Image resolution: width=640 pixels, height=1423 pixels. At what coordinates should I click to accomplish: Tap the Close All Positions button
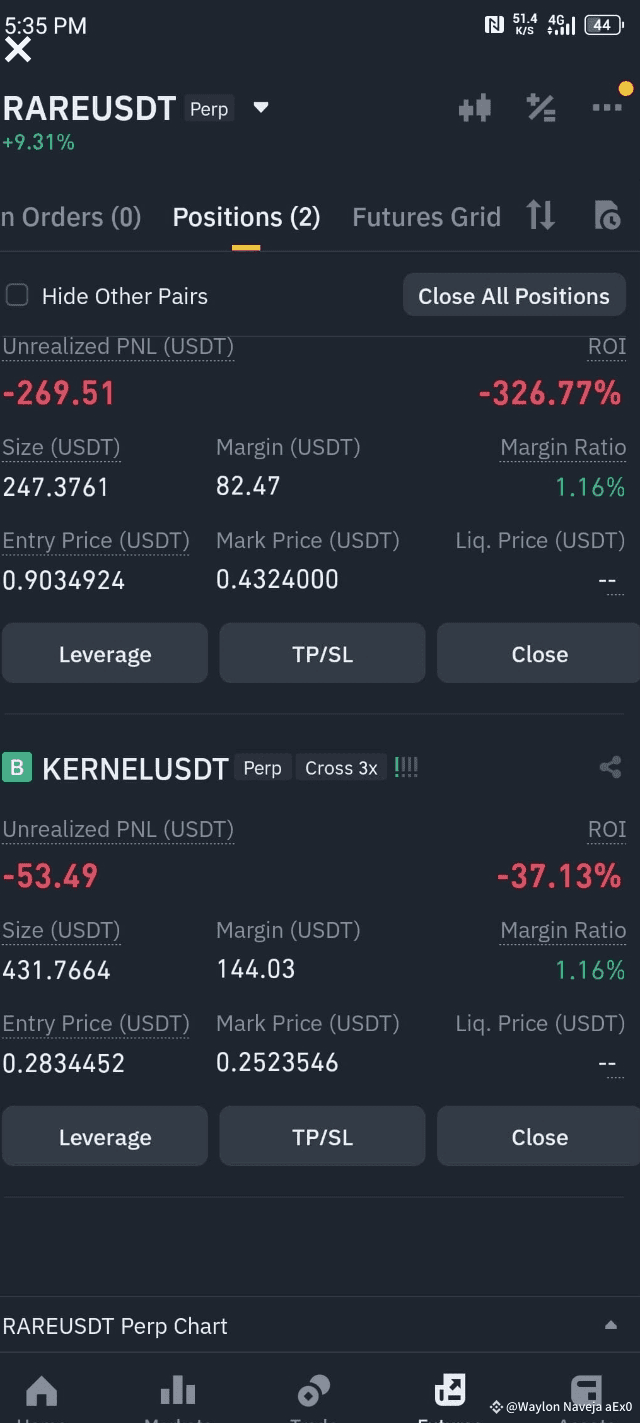513,296
